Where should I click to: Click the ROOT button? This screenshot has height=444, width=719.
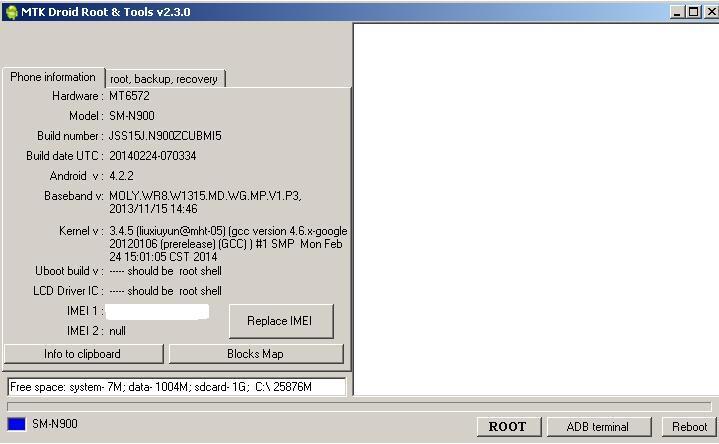[507, 427]
